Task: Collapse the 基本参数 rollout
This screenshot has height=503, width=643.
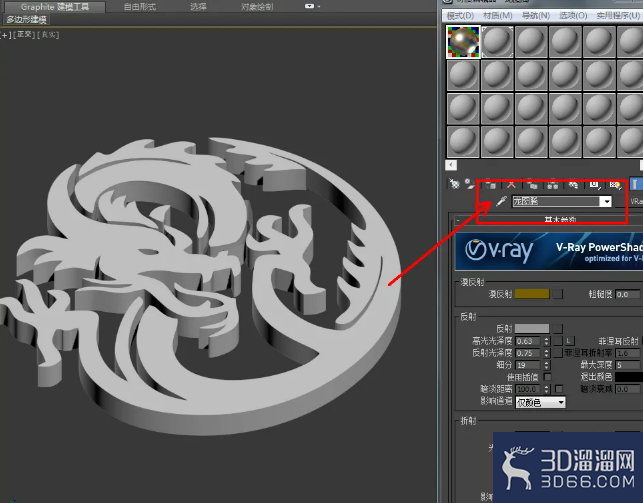Action: (458, 220)
